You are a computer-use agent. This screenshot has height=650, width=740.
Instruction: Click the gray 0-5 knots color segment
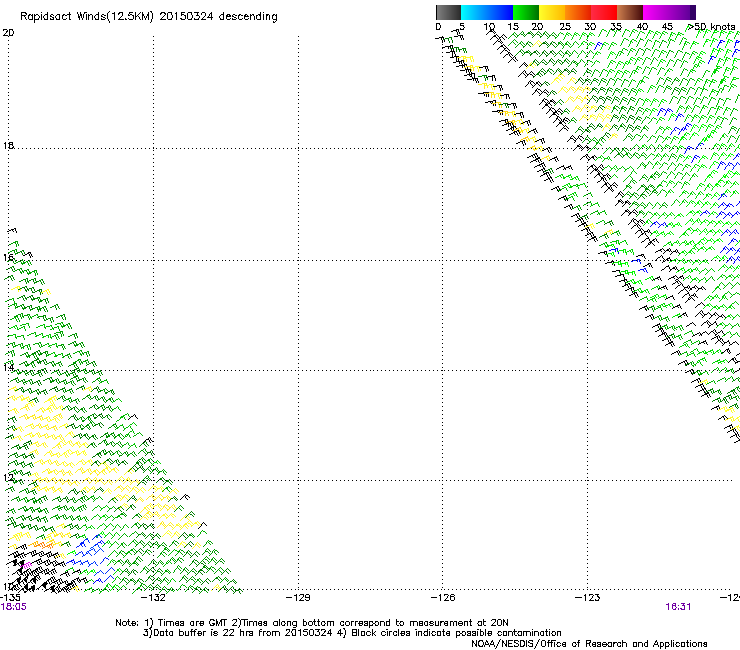coord(448,12)
